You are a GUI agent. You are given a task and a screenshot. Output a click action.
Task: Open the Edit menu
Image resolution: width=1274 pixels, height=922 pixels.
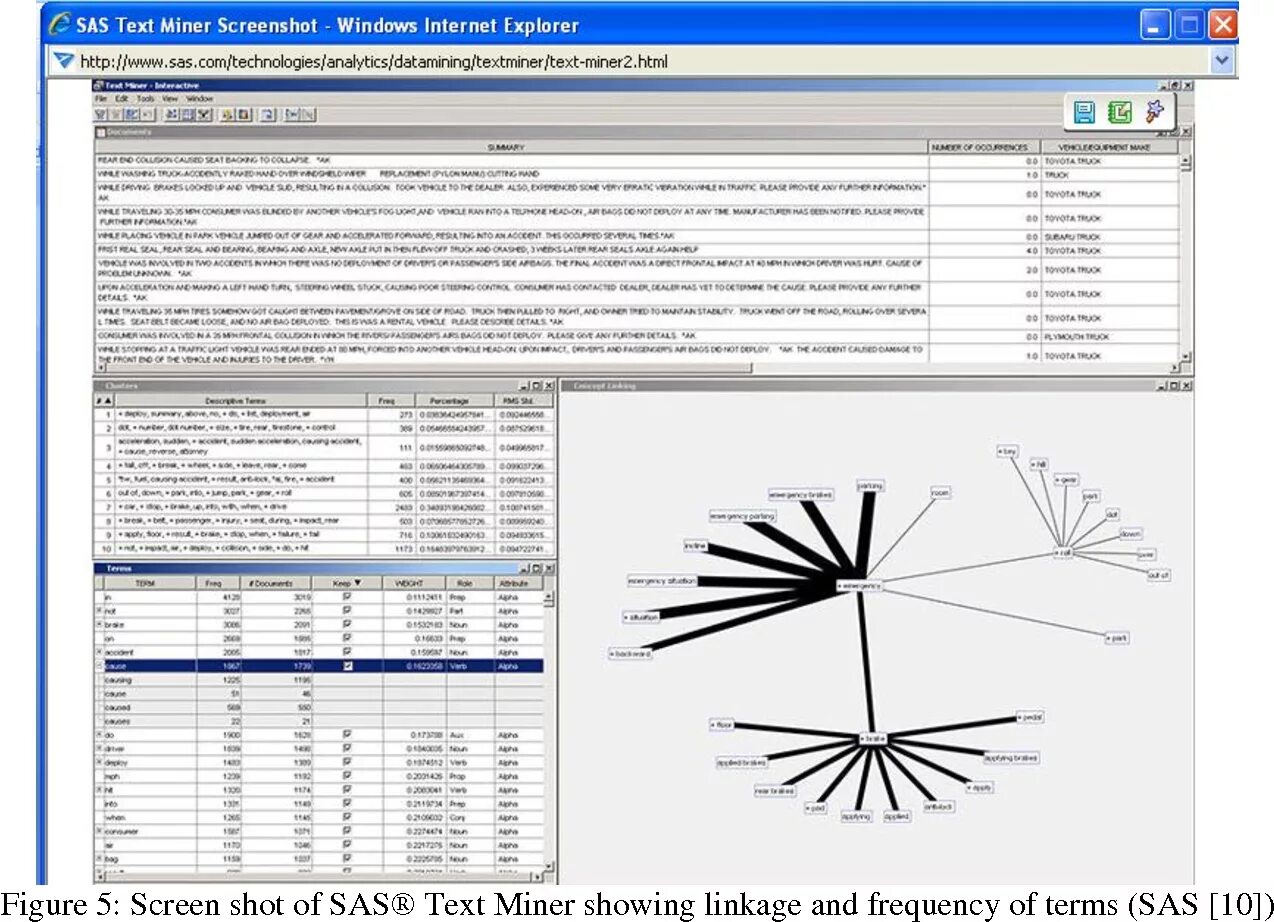coord(121,99)
